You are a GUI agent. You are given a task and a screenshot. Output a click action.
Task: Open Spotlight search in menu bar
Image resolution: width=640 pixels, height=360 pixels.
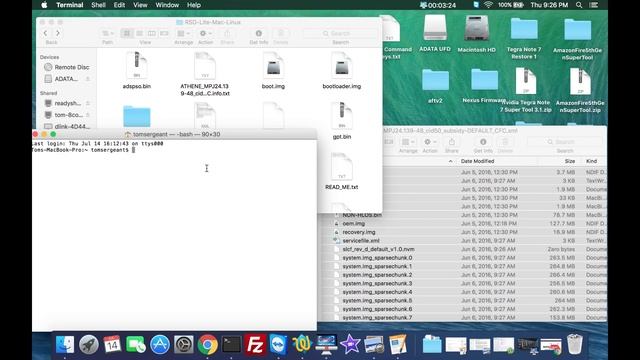(579, 5)
